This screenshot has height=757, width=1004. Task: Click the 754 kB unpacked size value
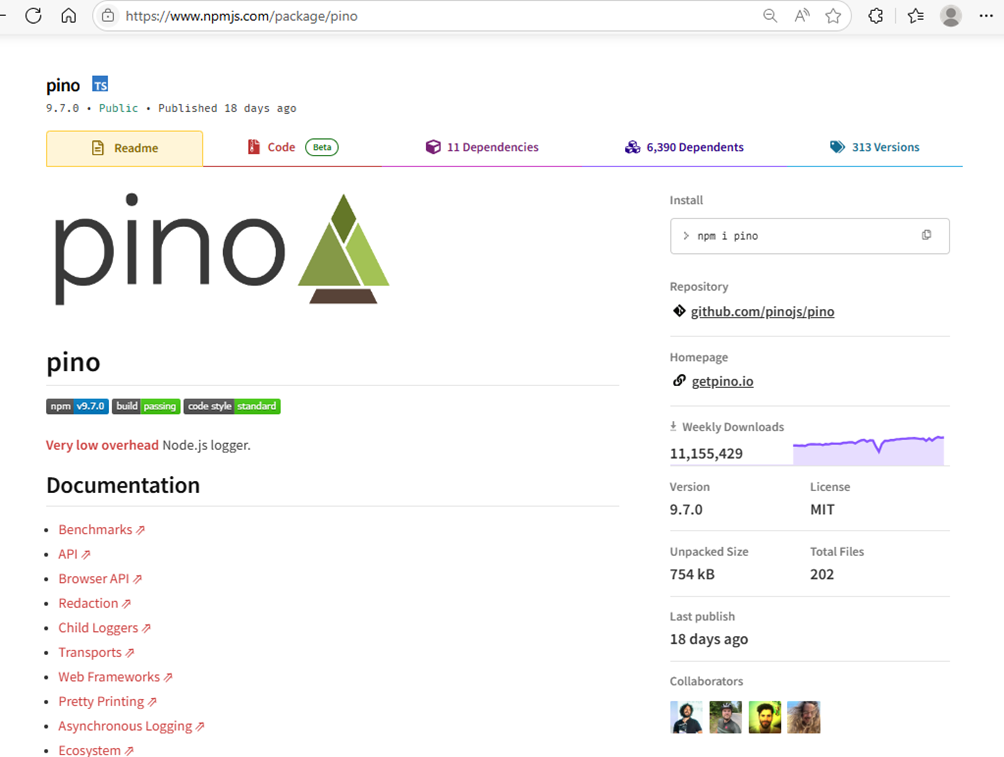(x=692, y=574)
